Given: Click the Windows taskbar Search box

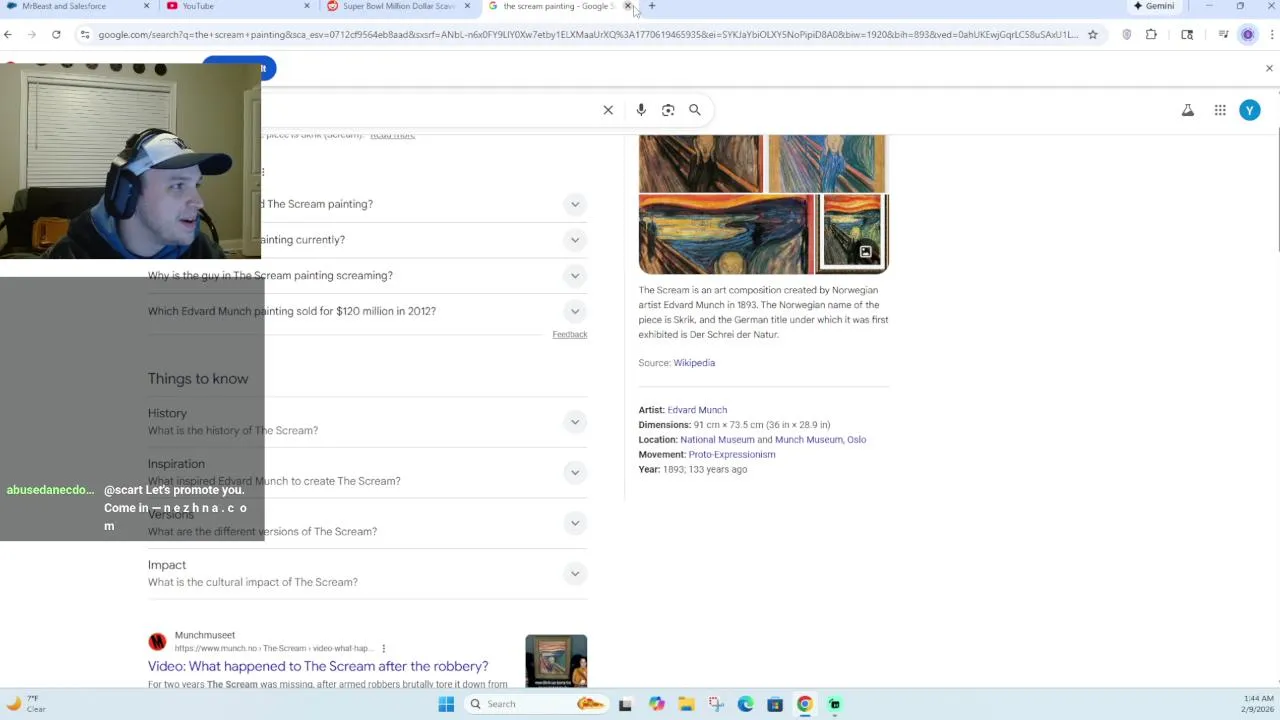Looking at the screenshot, I should tap(534, 704).
